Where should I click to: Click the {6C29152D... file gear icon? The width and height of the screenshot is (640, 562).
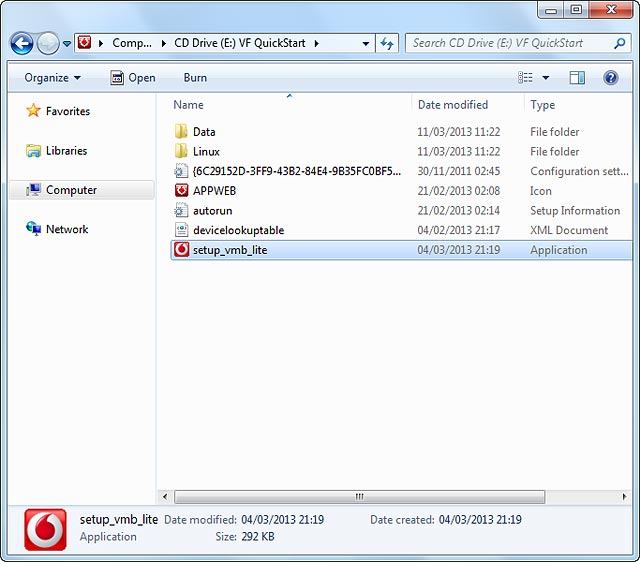[181, 171]
